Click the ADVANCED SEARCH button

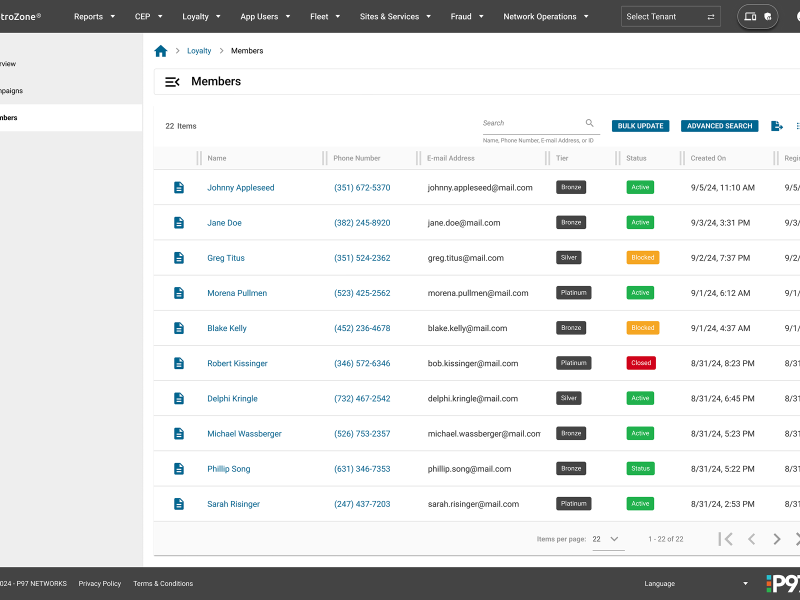[719, 126]
